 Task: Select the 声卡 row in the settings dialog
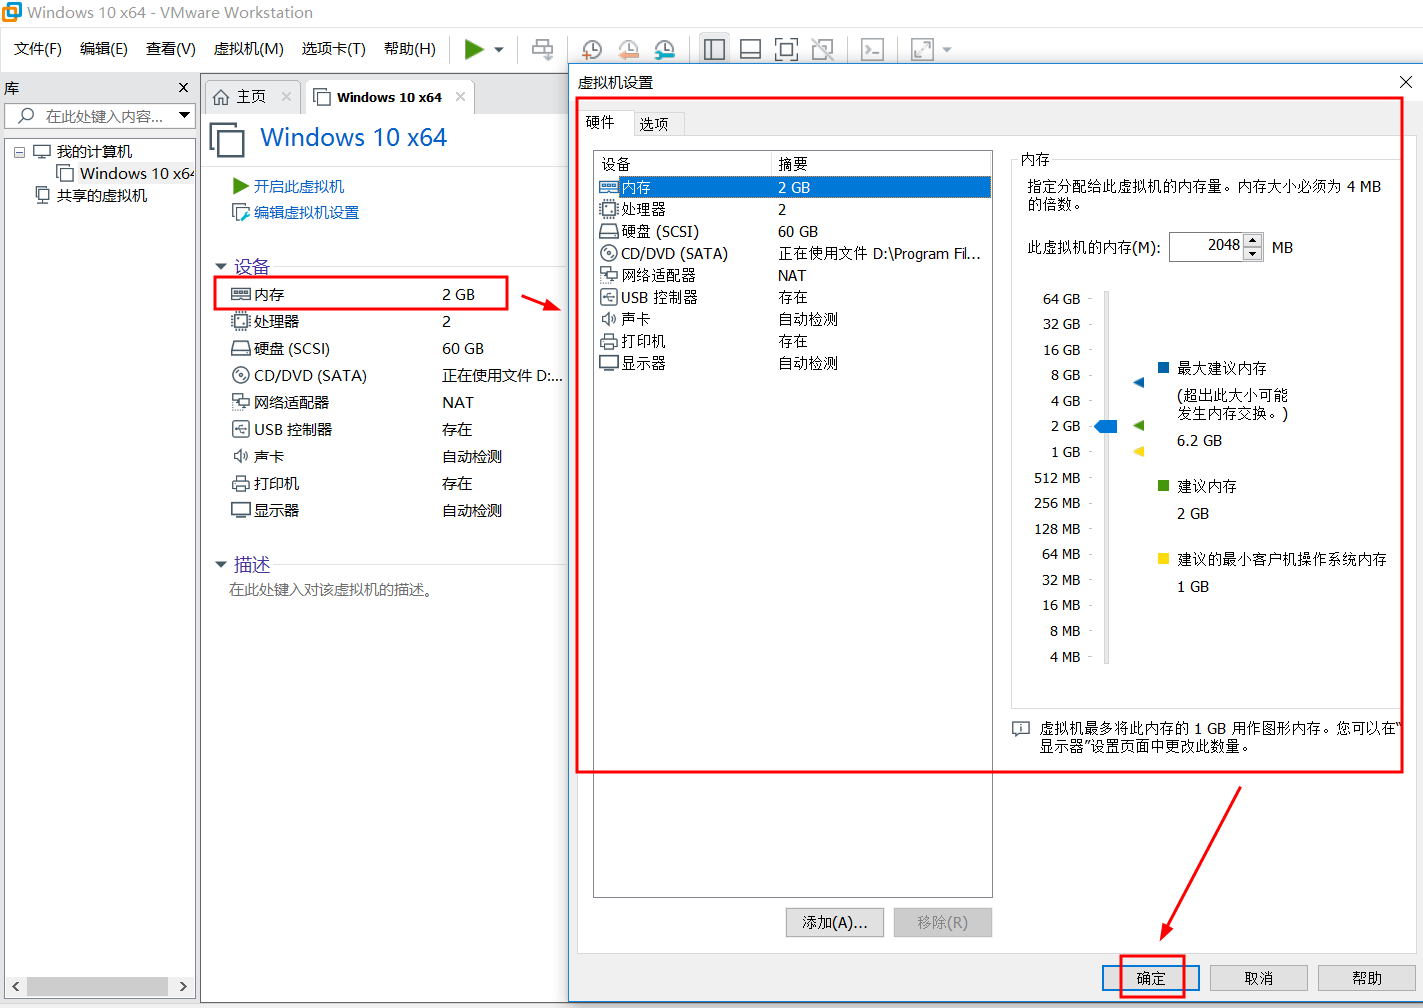click(x=793, y=319)
